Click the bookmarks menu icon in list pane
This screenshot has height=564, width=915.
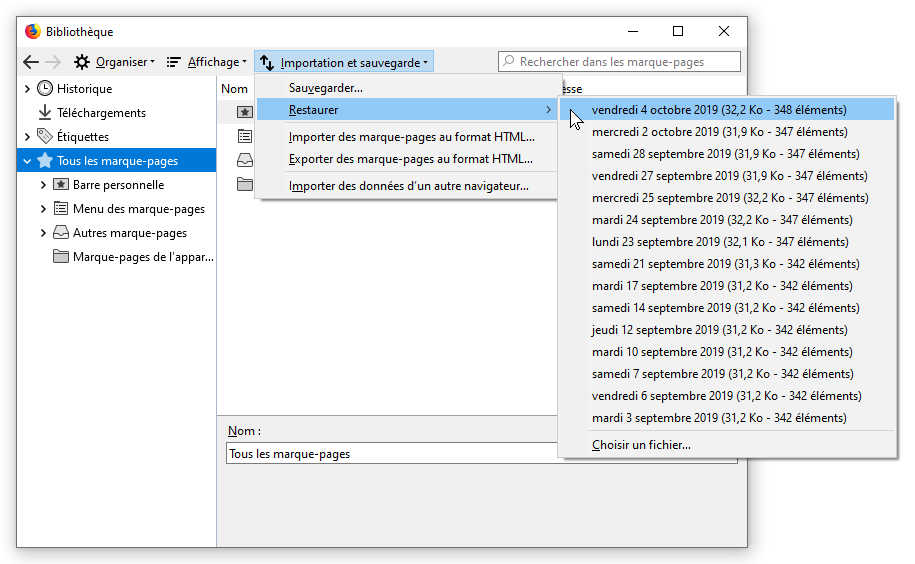coord(245,136)
